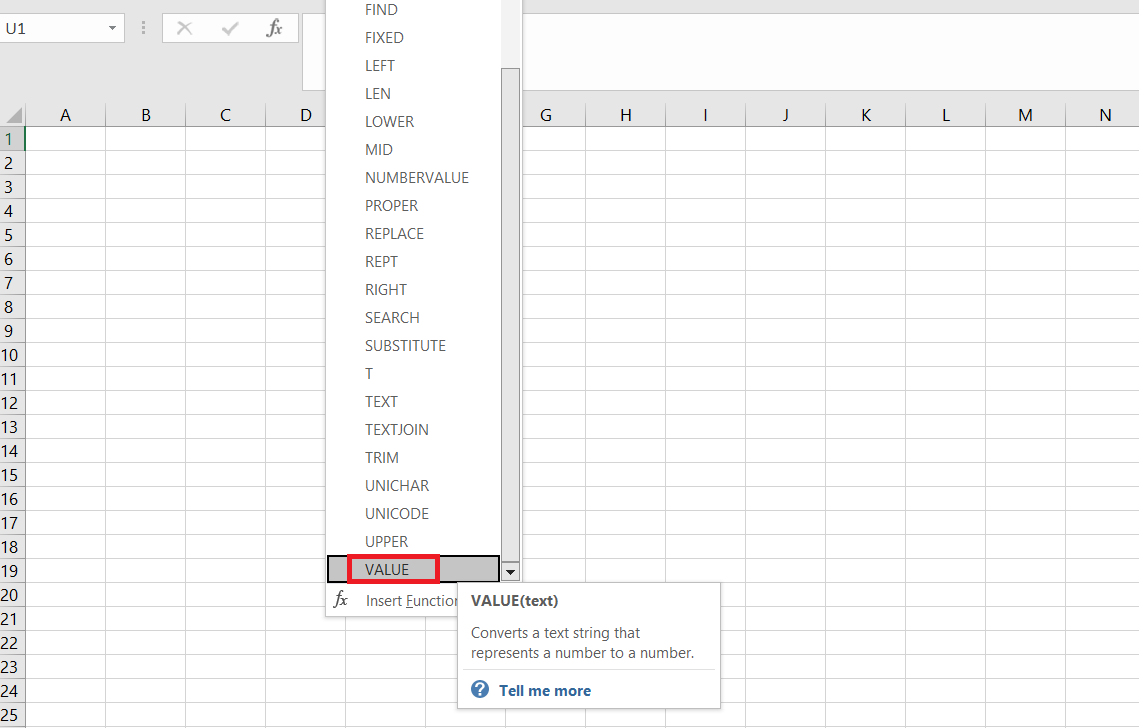
Task: Select the FIND function
Action: [x=381, y=9]
